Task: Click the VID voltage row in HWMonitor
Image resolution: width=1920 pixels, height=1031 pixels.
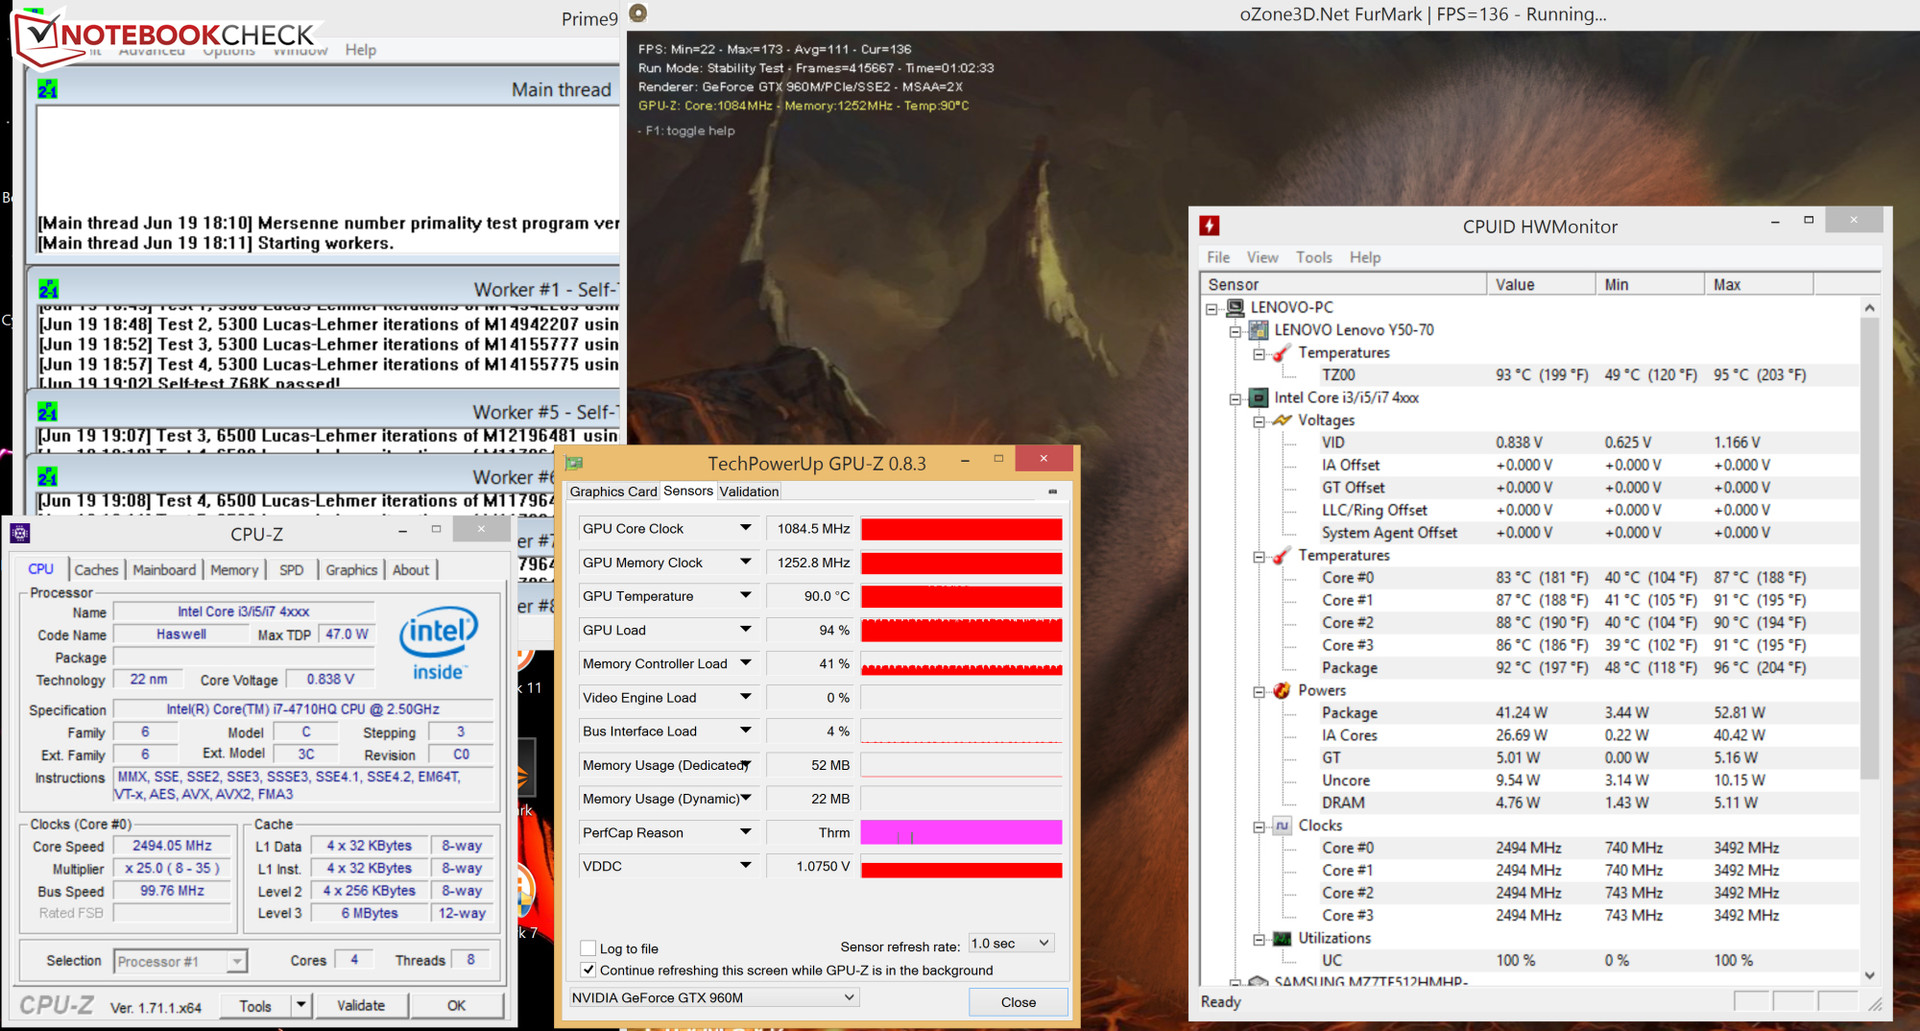Action: click(1530, 443)
